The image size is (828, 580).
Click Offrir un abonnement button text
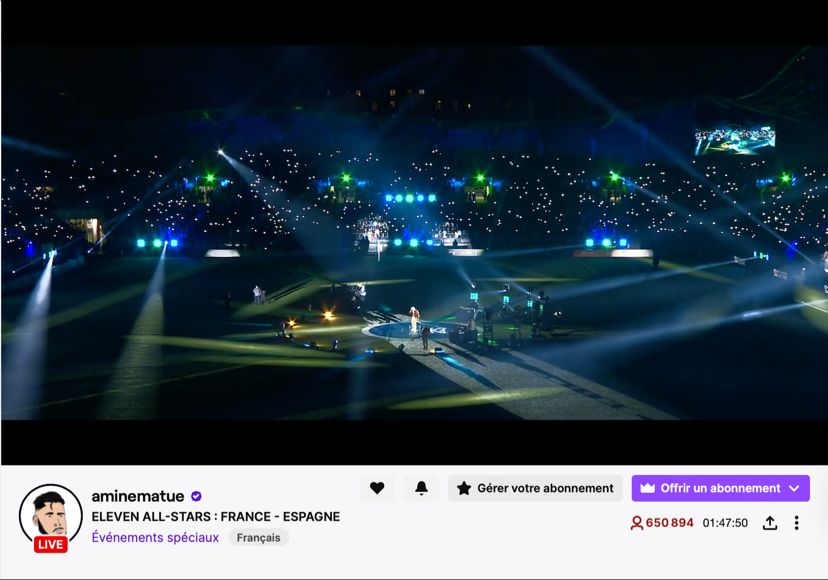(720, 488)
